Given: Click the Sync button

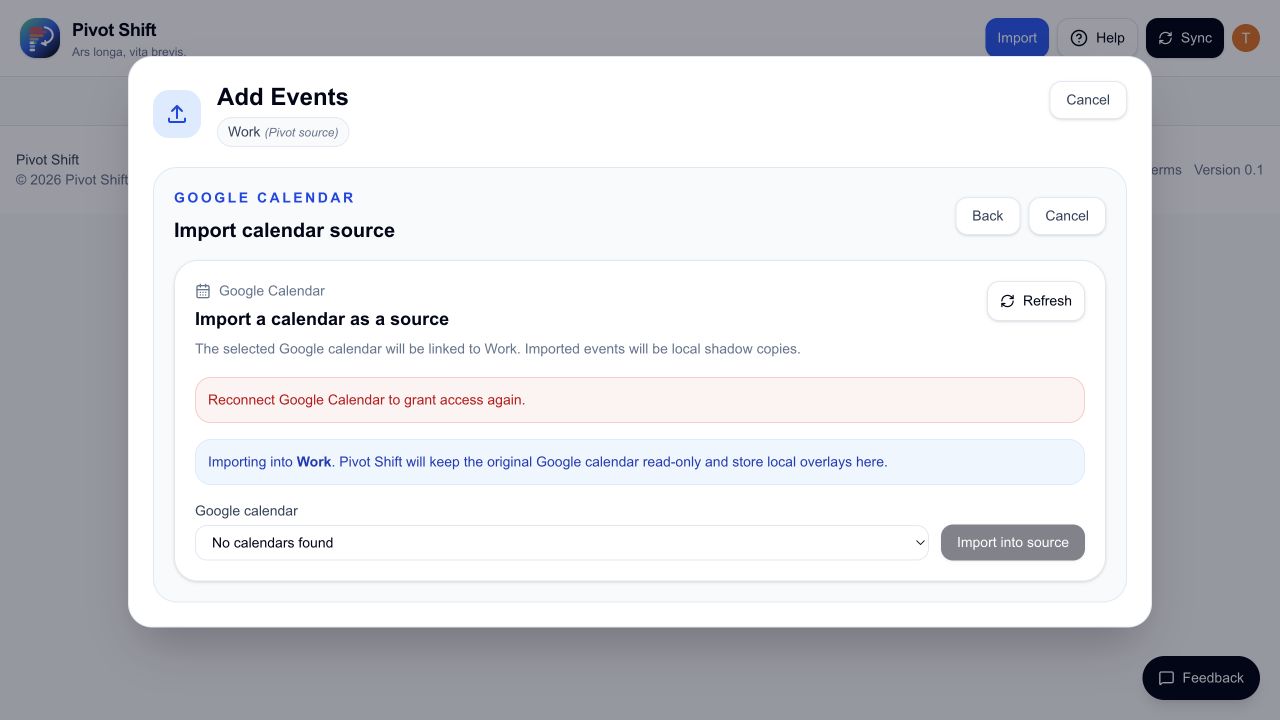Looking at the screenshot, I should 1185,38.
